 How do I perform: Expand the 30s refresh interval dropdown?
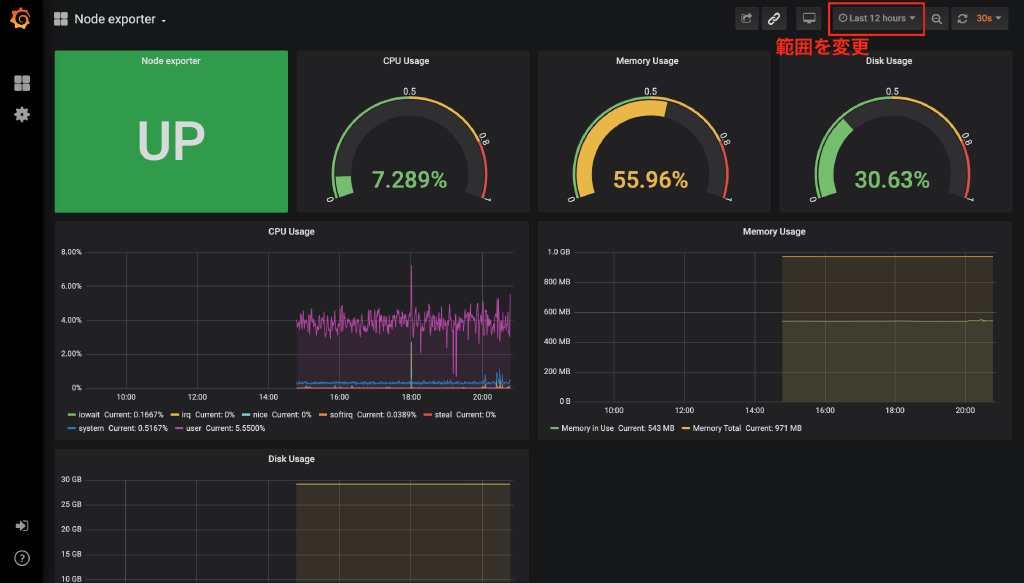coord(989,18)
